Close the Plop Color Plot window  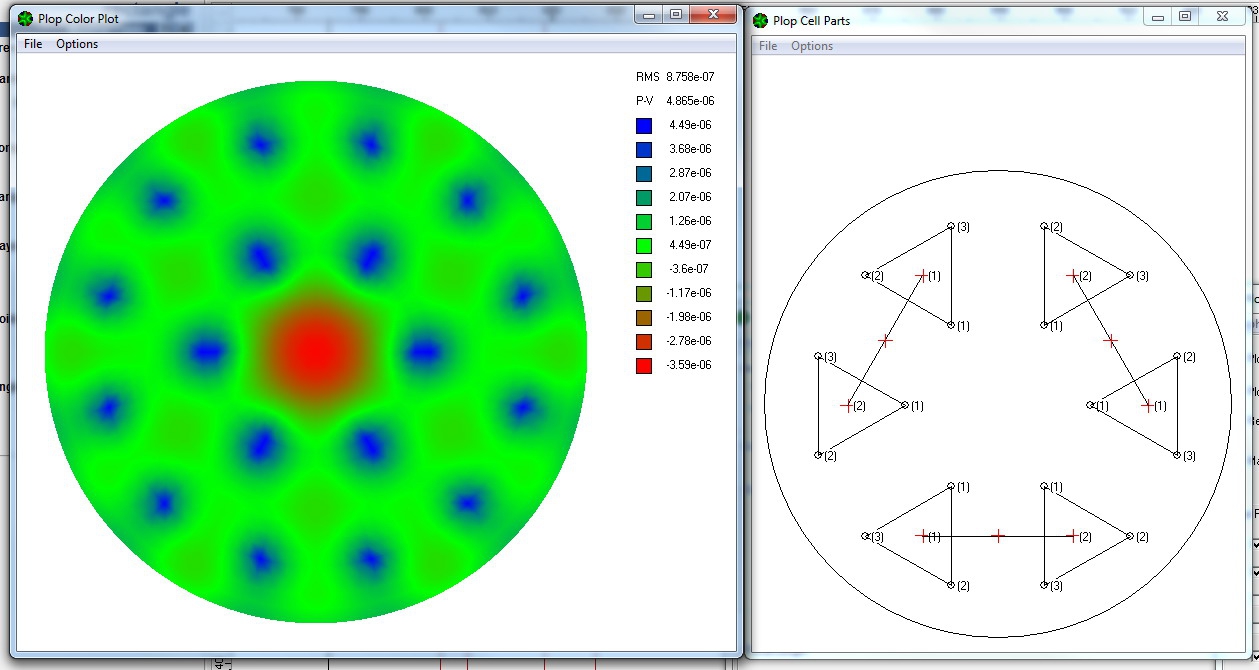714,14
